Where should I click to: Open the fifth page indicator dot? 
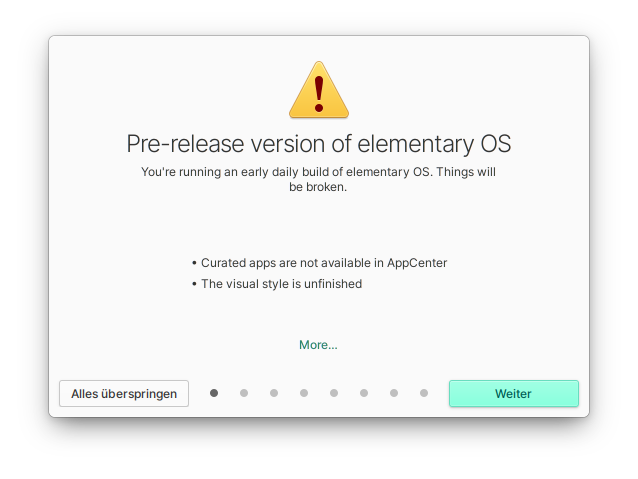[x=334, y=393]
